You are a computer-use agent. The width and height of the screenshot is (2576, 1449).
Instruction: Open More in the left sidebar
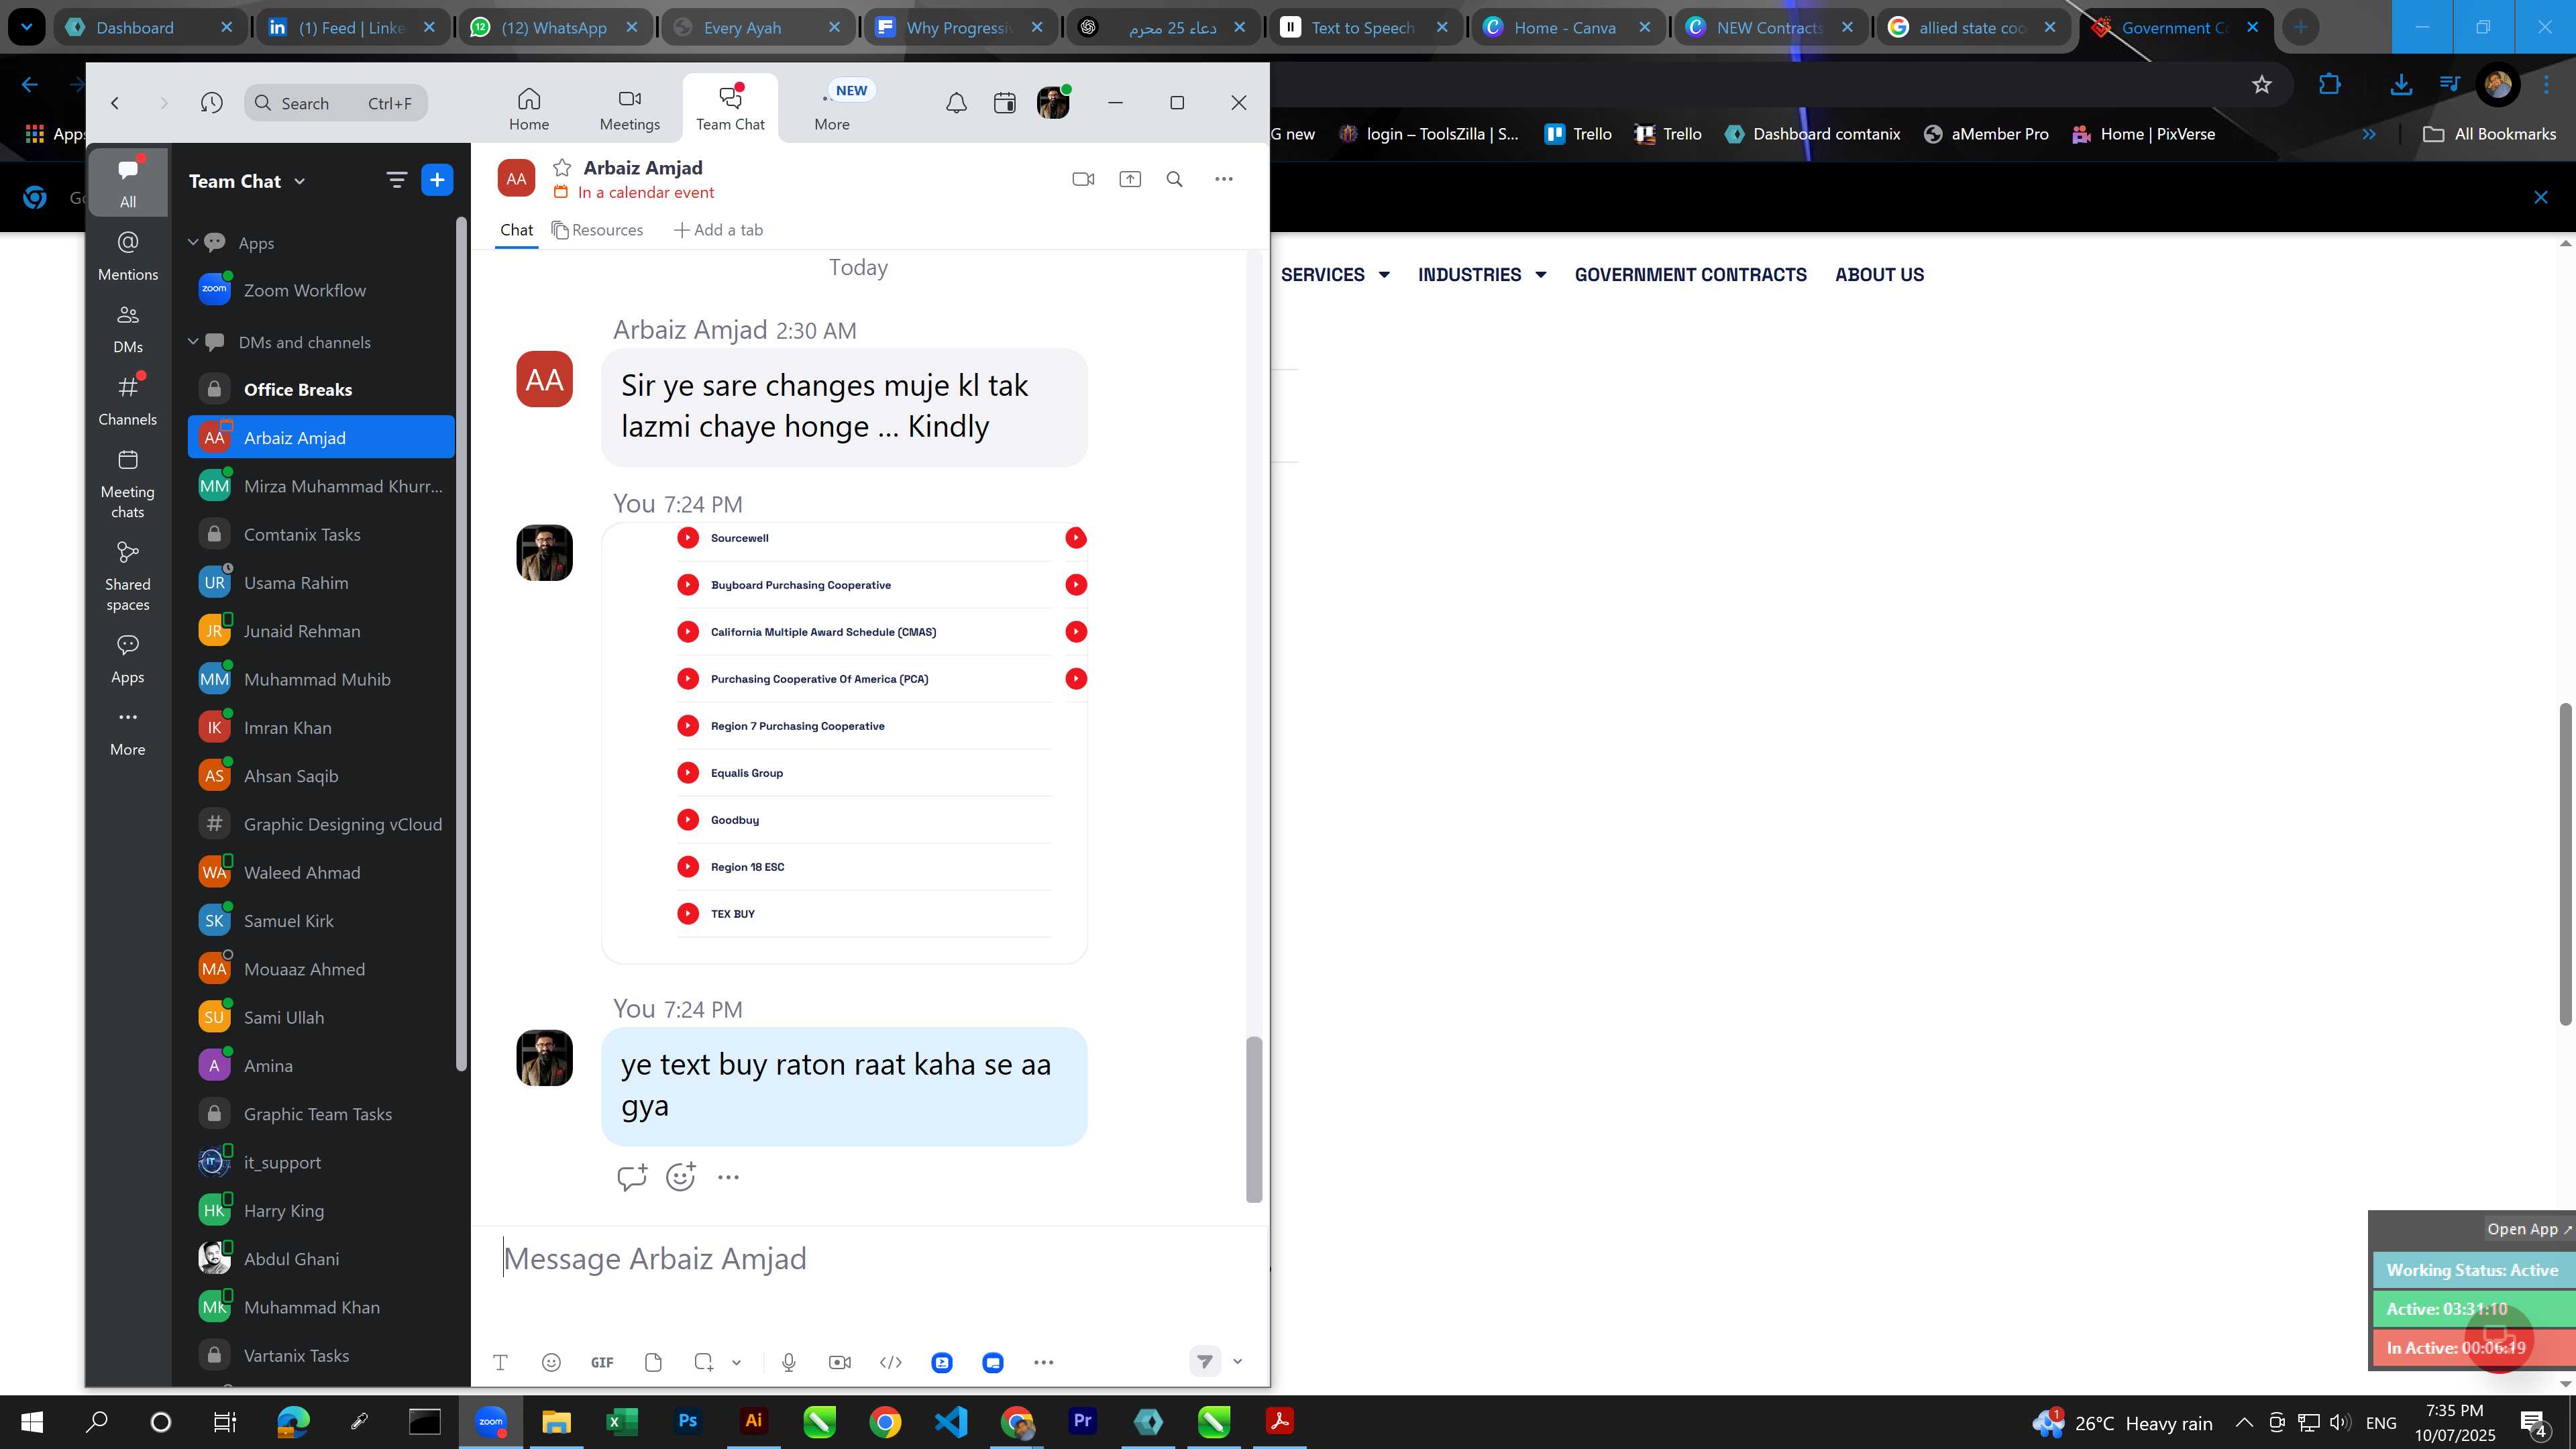[128, 732]
